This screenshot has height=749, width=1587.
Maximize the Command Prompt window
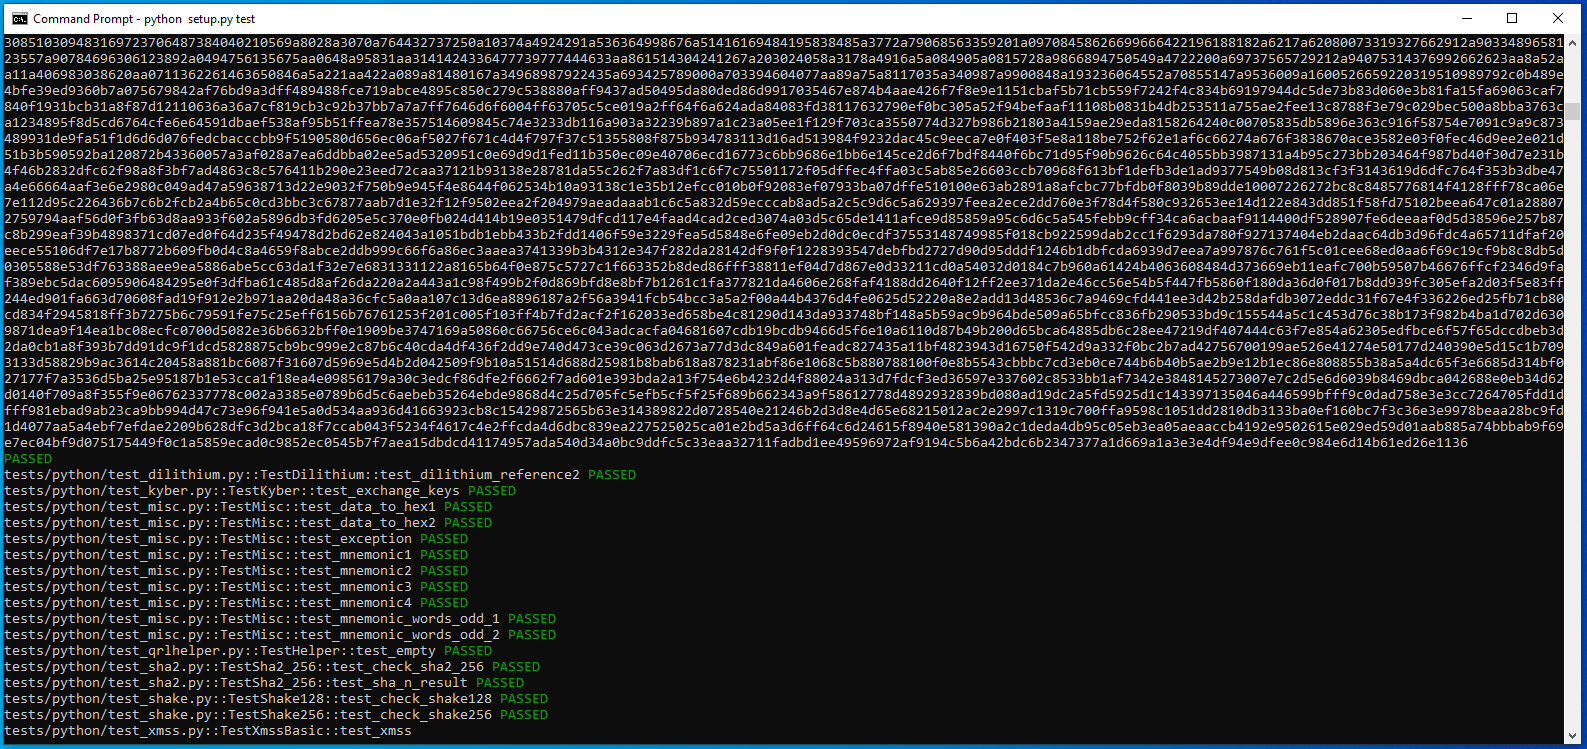pos(1512,18)
